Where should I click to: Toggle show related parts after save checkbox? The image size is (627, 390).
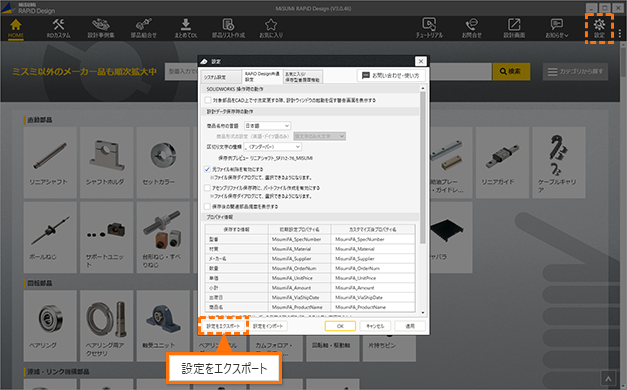(x=207, y=206)
